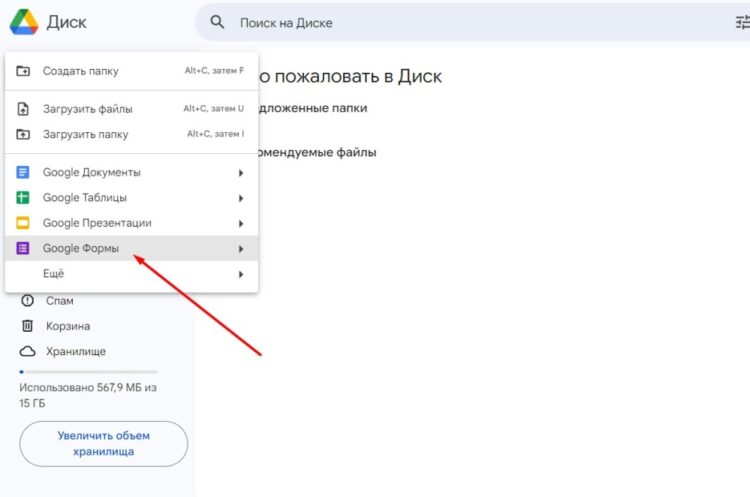750x497 pixels.
Task: Expand Google Таблицы submenu arrow
Action: tap(241, 198)
